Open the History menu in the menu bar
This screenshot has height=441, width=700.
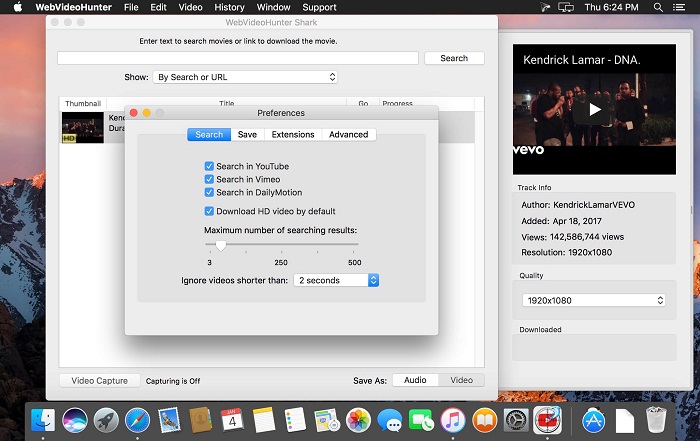[x=229, y=7]
